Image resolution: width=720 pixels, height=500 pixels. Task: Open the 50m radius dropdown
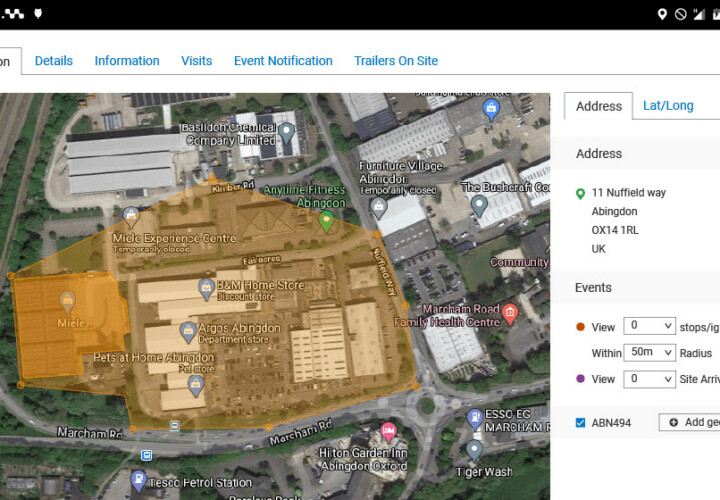(x=649, y=352)
